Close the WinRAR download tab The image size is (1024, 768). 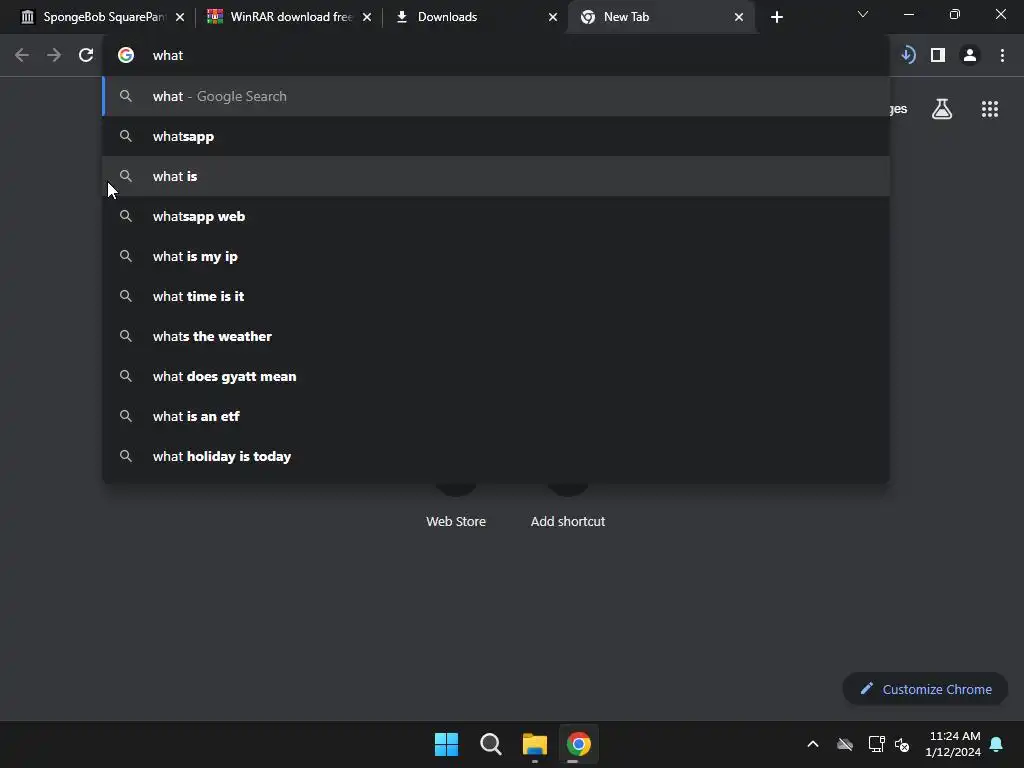pyautogui.click(x=367, y=17)
